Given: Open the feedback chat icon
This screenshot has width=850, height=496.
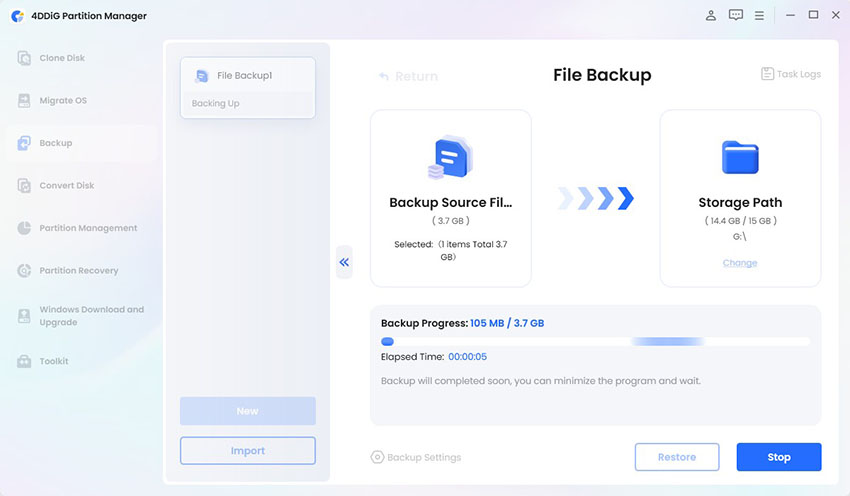Looking at the screenshot, I should [x=736, y=15].
